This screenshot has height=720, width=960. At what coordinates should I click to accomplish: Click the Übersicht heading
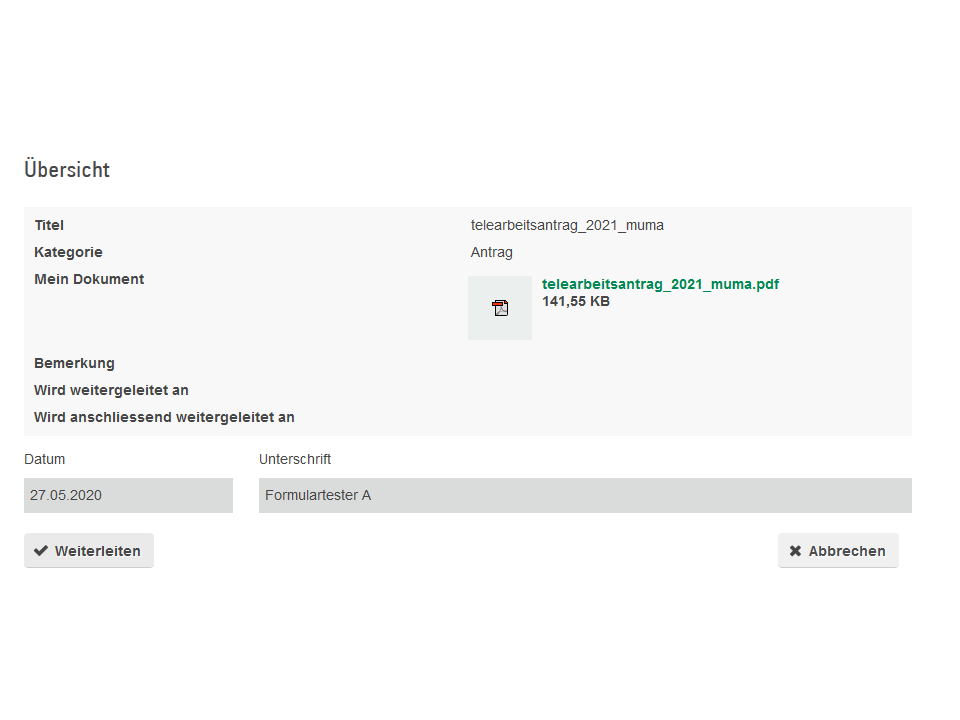tap(67, 170)
